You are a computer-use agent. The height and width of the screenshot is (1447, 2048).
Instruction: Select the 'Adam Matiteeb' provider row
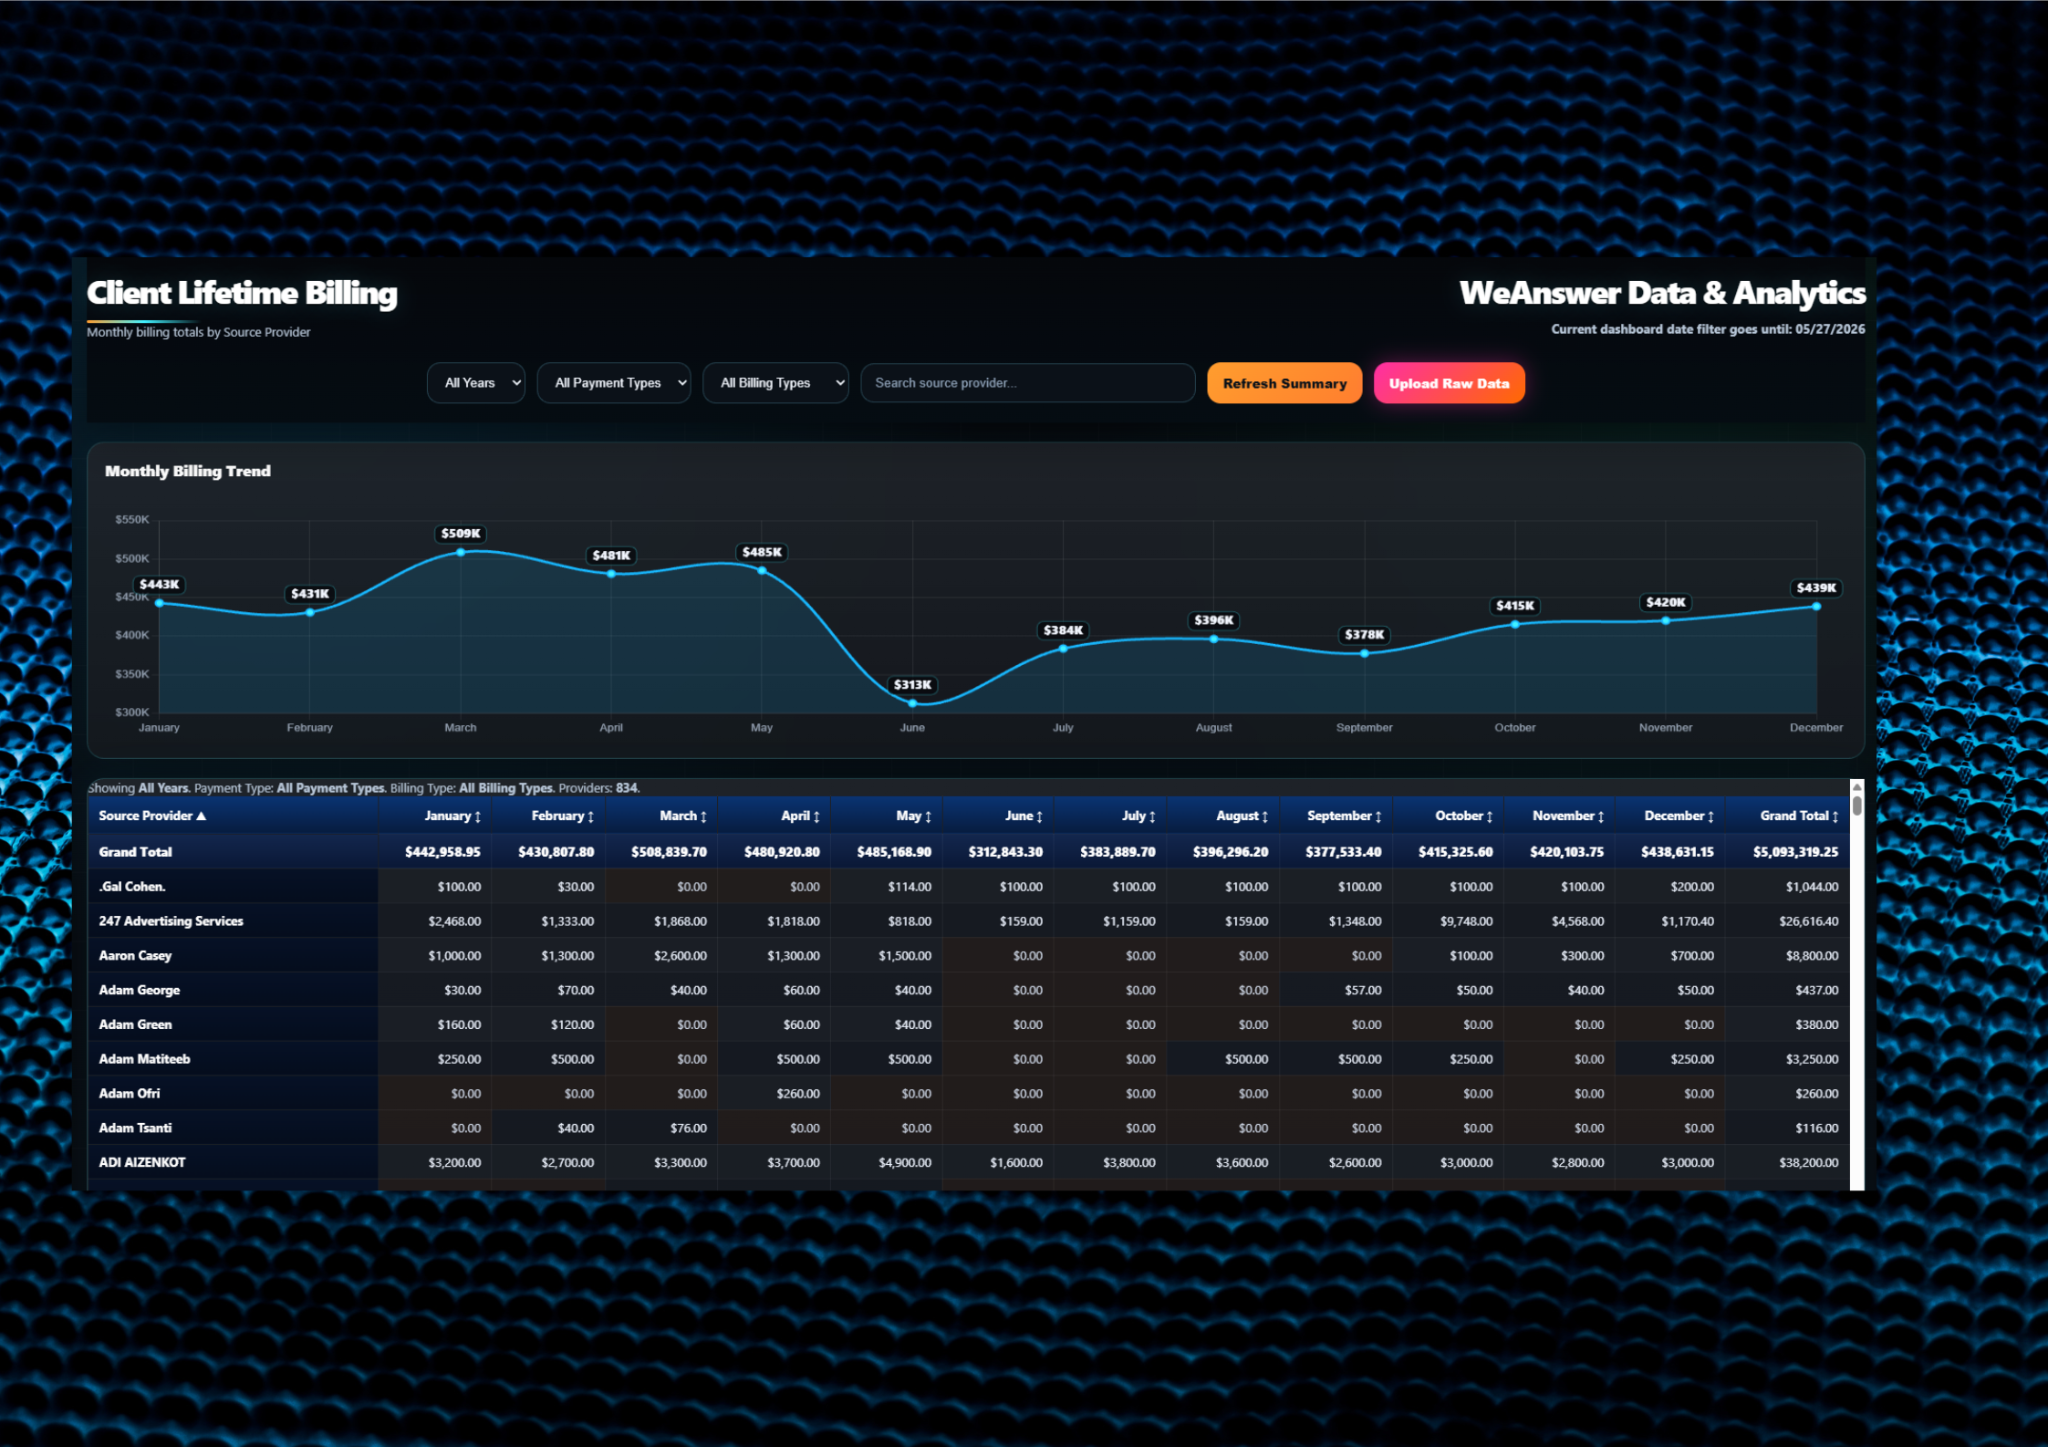coord(968,1059)
